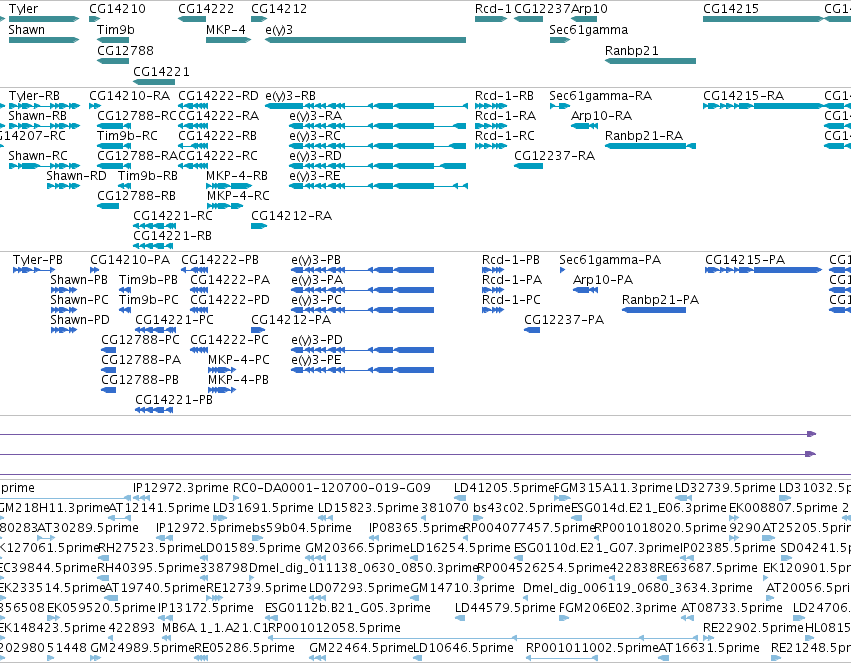Select the RE22902.5prime EST
Image resolution: width=851 pixels, height=663 pixels.
coord(708,638)
